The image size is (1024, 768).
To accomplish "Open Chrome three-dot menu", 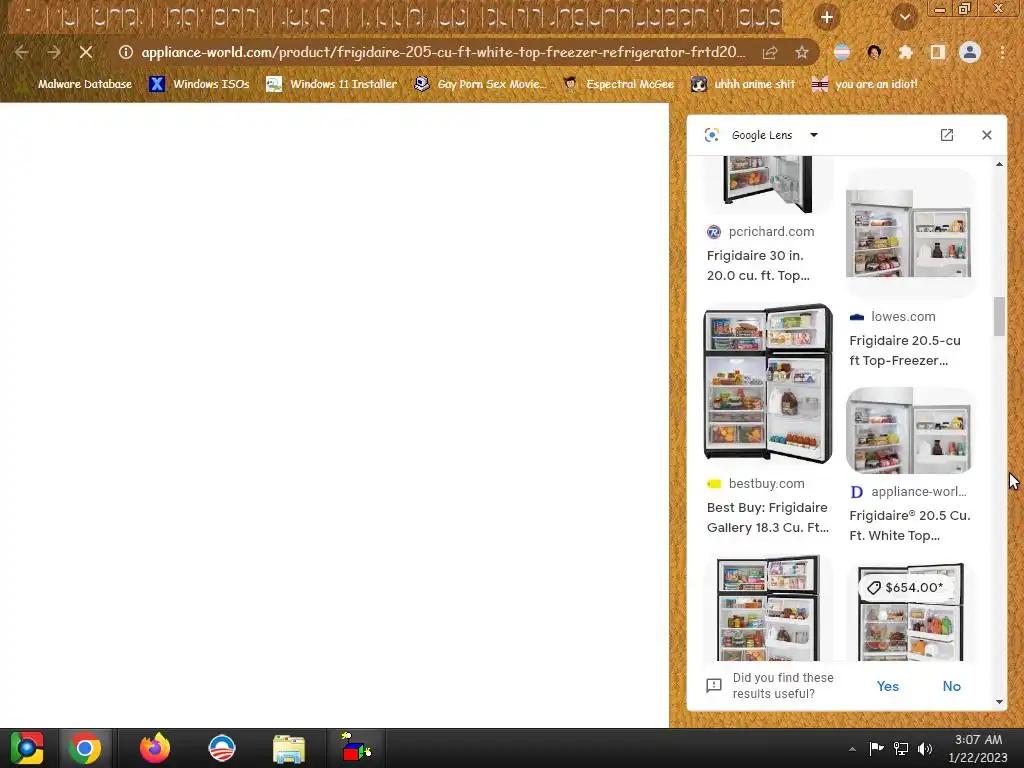I will tap(1002, 52).
